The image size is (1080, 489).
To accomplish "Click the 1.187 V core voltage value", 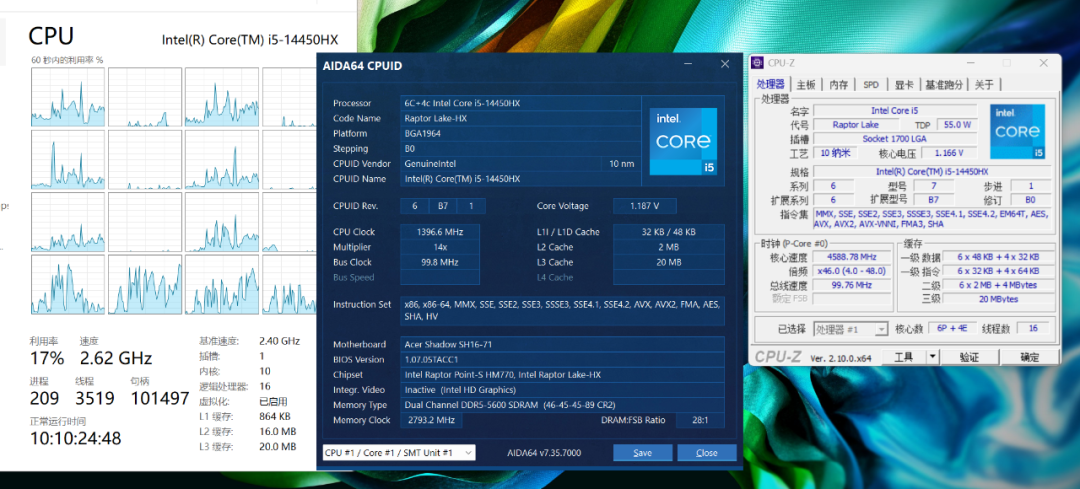I will (x=644, y=205).
